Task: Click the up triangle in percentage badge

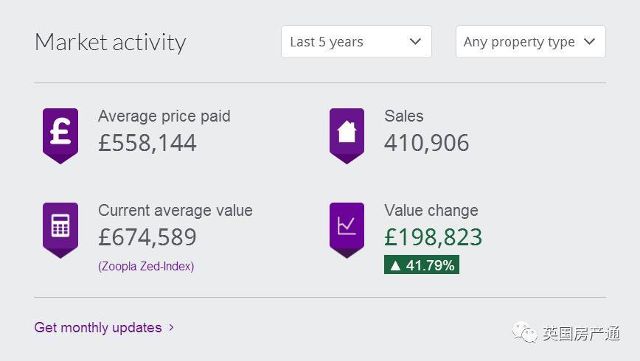Action: point(395,266)
